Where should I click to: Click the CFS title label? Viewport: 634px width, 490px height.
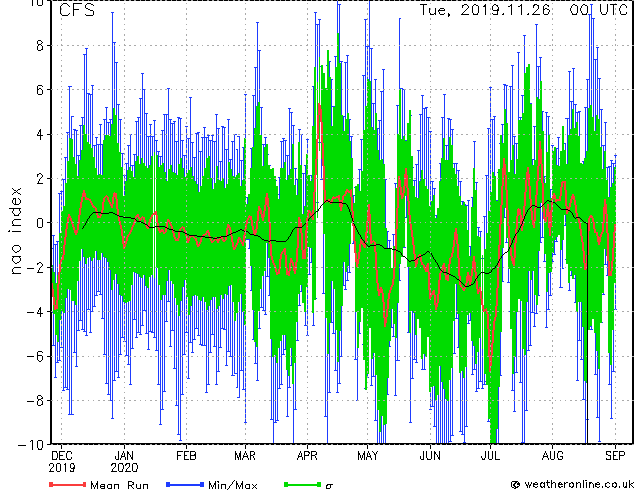click(x=77, y=10)
